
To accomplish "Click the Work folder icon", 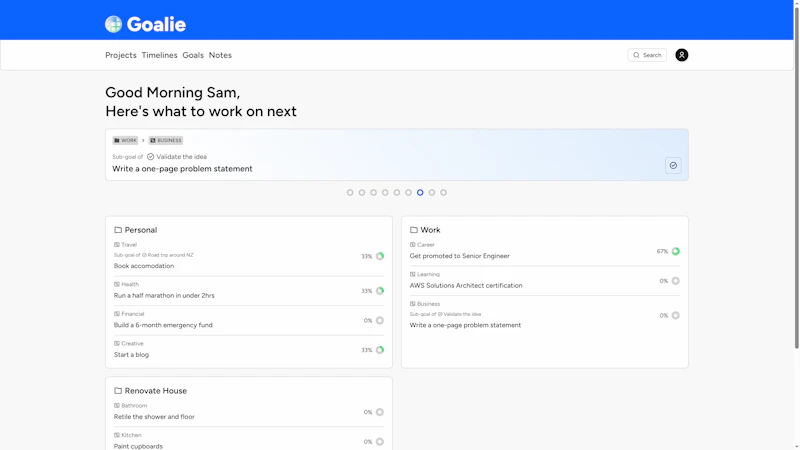I will tap(414, 230).
